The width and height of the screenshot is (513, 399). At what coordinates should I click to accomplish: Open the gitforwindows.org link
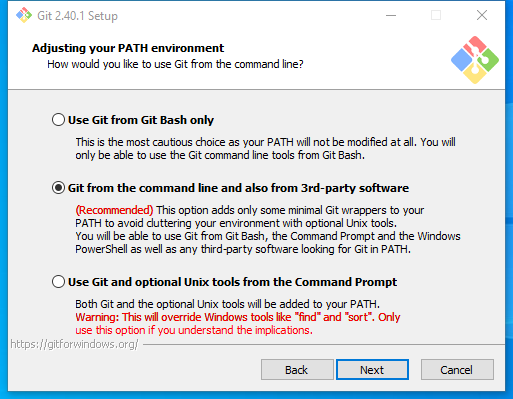[74, 344]
